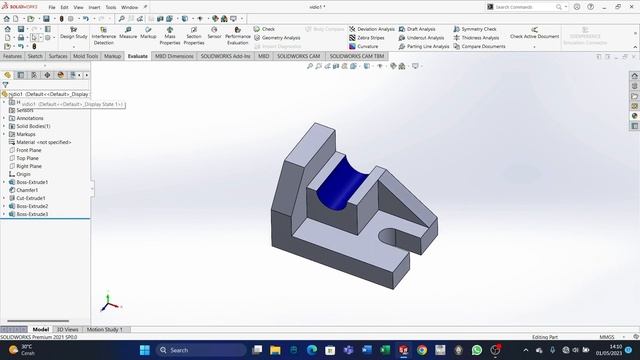The width and height of the screenshot is (640, 360).
Task: Open the FeatureManager design tree tab
Action: [x=7, y=75]
